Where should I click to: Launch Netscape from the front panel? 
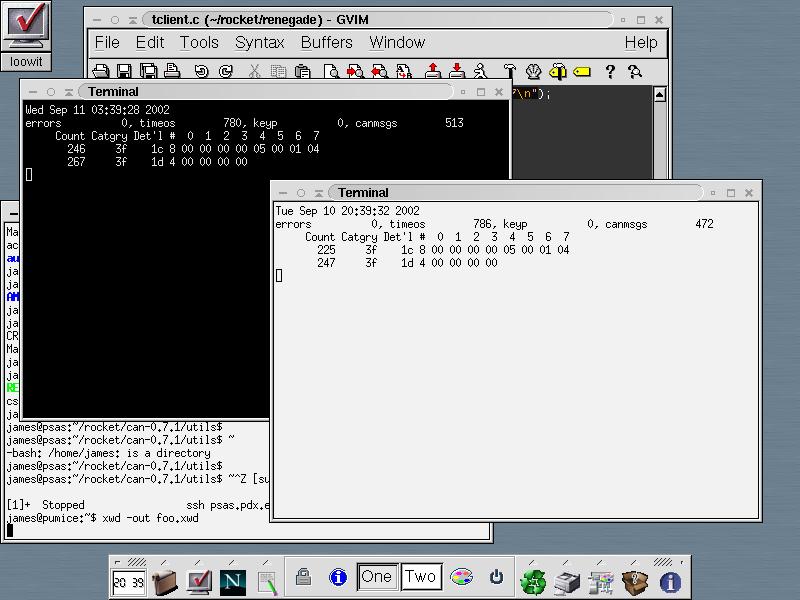pos(233,582)
